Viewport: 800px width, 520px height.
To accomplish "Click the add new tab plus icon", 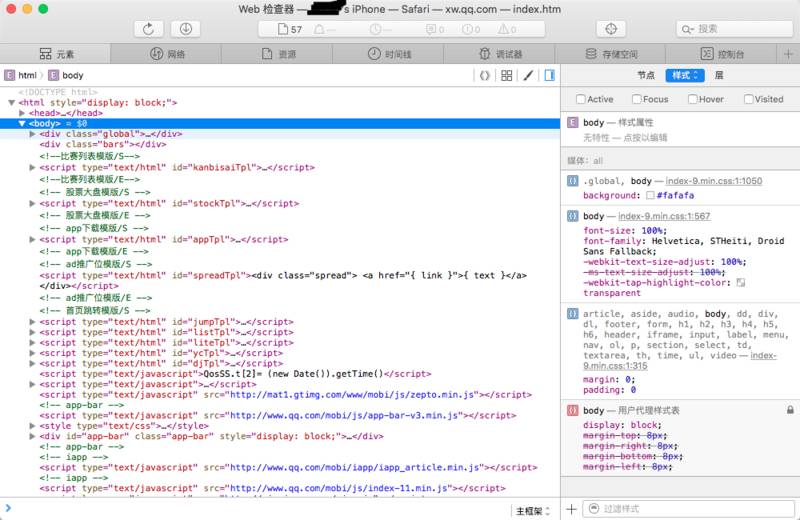I will (788, 54).
